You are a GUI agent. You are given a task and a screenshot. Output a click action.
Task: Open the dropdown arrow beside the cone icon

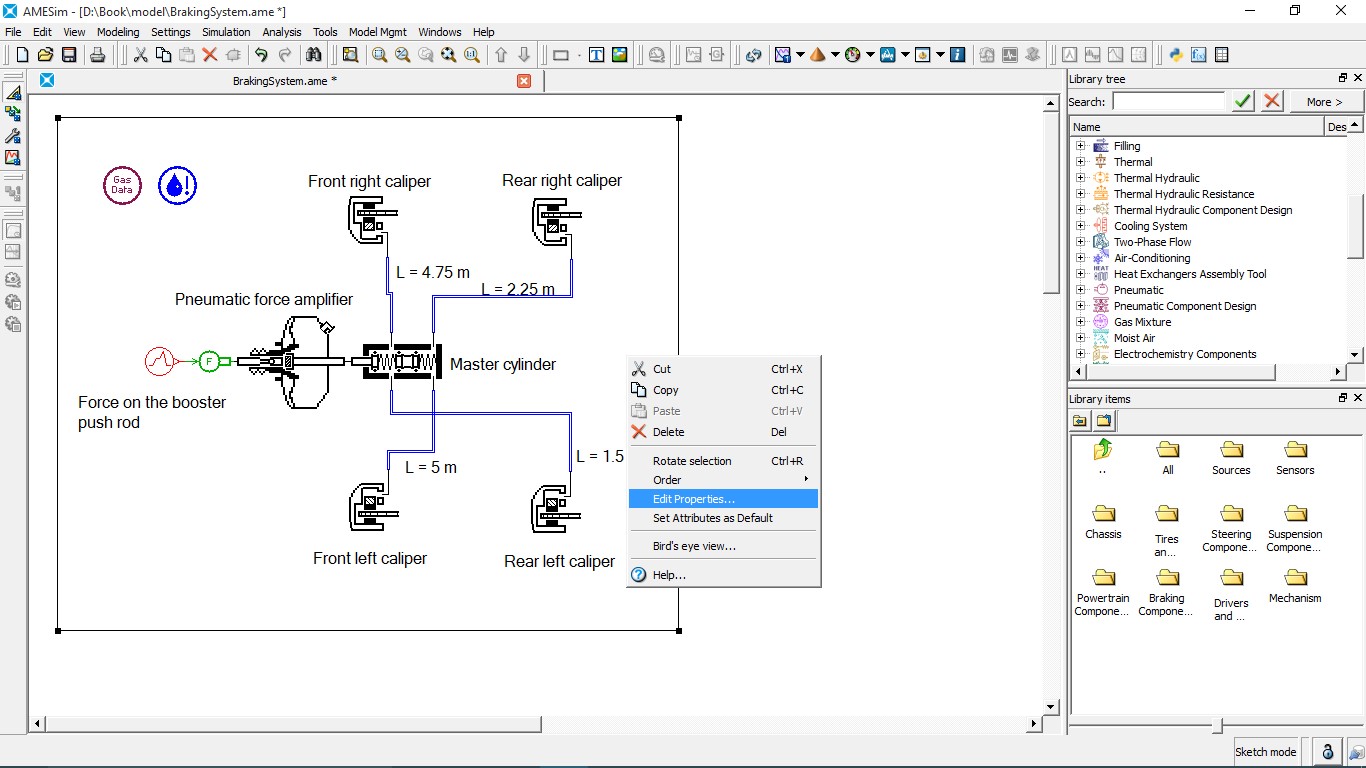[x=834, y=55]
